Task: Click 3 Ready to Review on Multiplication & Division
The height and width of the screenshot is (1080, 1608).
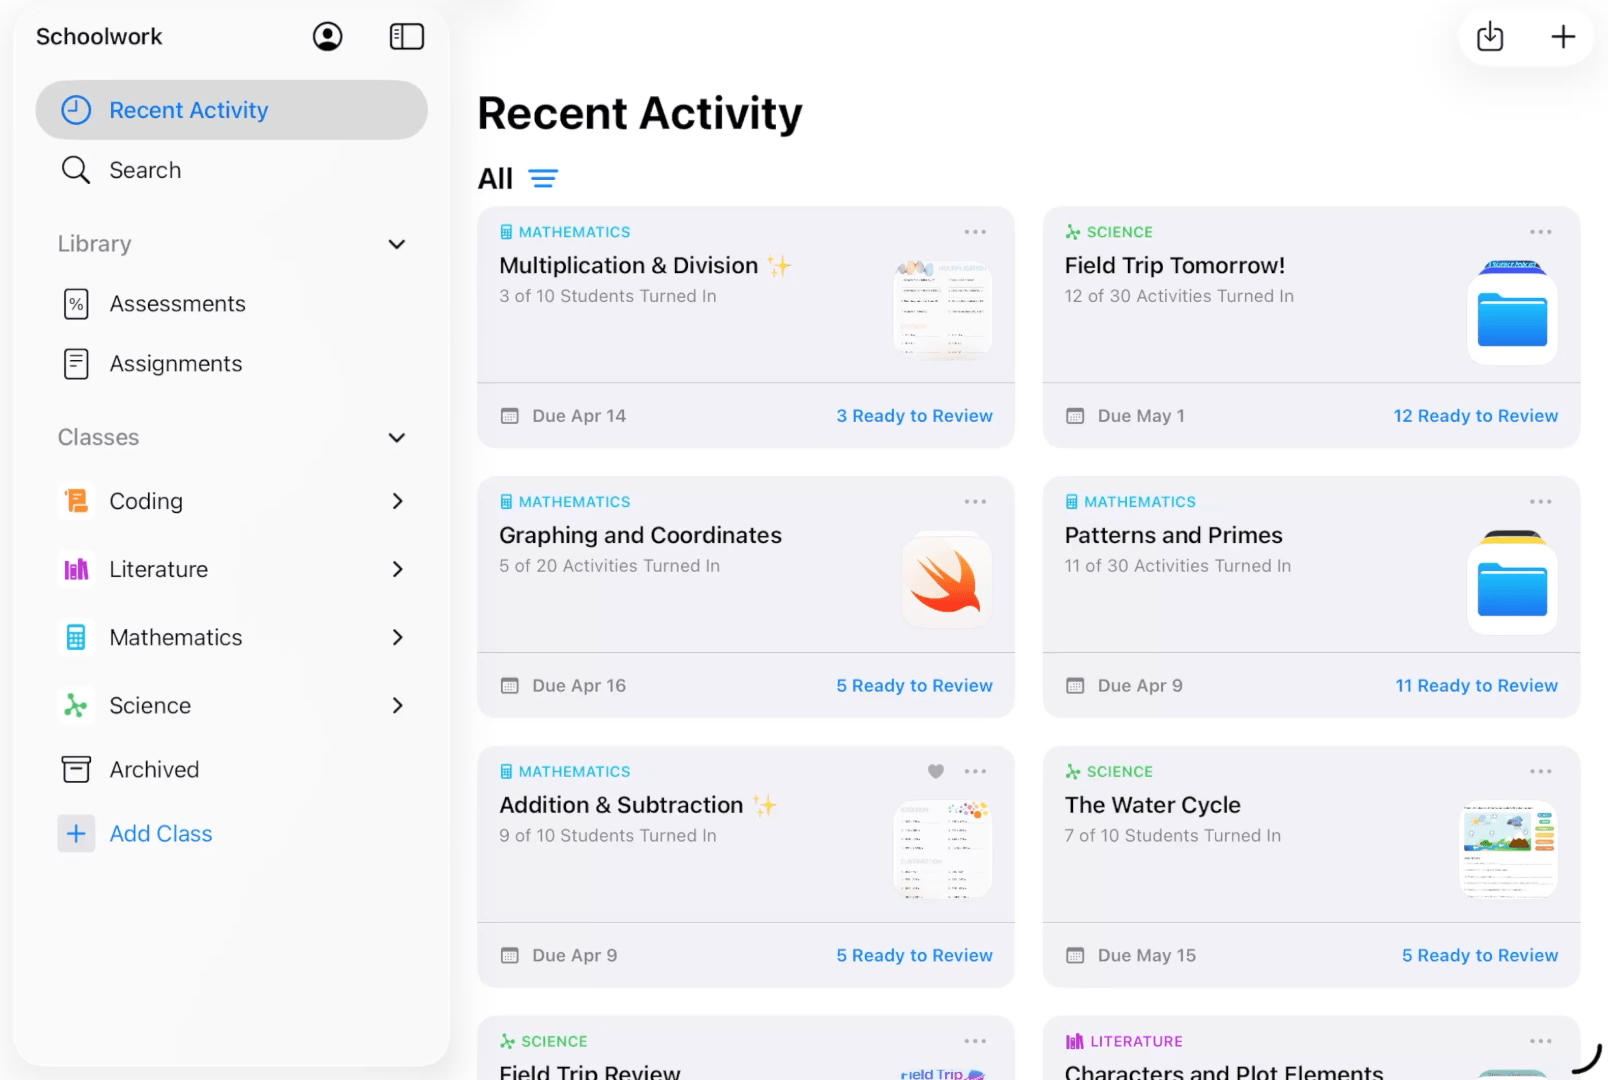Action: click(x=914, y=415)
